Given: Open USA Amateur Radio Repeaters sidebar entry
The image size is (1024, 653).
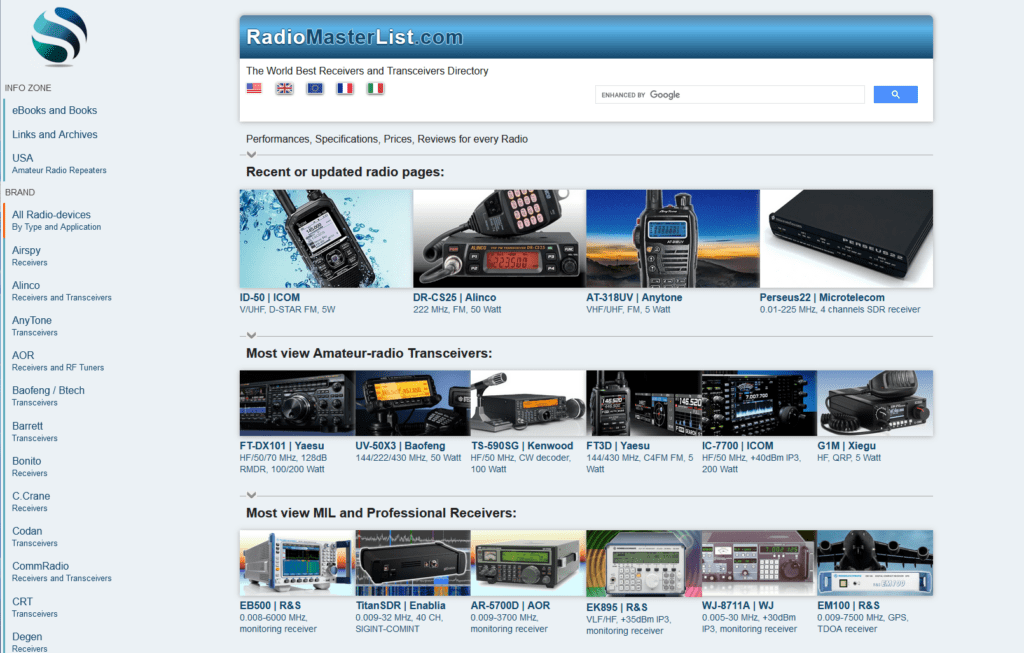Looking at the screenshot, I should point(59,163).
